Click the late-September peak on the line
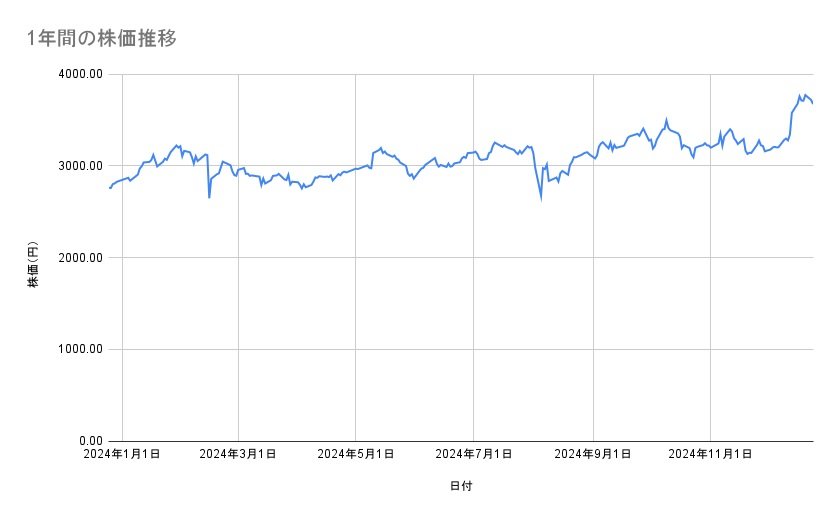This screenshot has height=519, width=839. pos(666,119)
